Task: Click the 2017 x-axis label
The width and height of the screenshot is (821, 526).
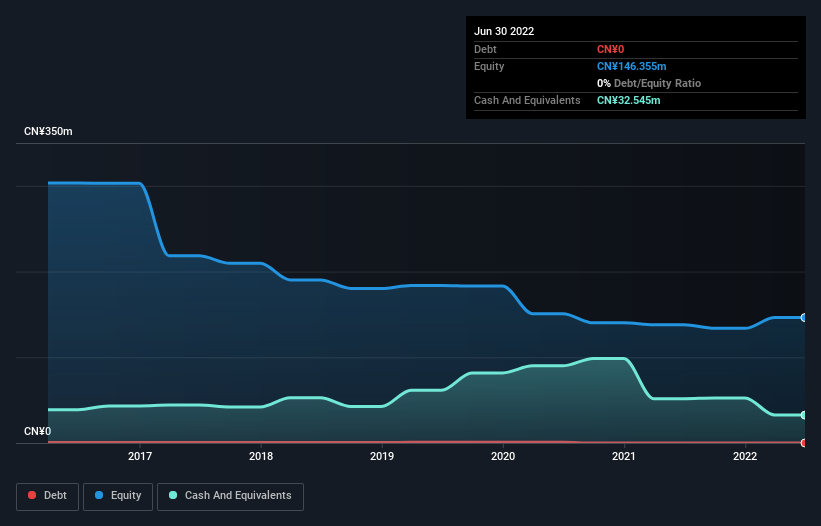Action: 140,456
